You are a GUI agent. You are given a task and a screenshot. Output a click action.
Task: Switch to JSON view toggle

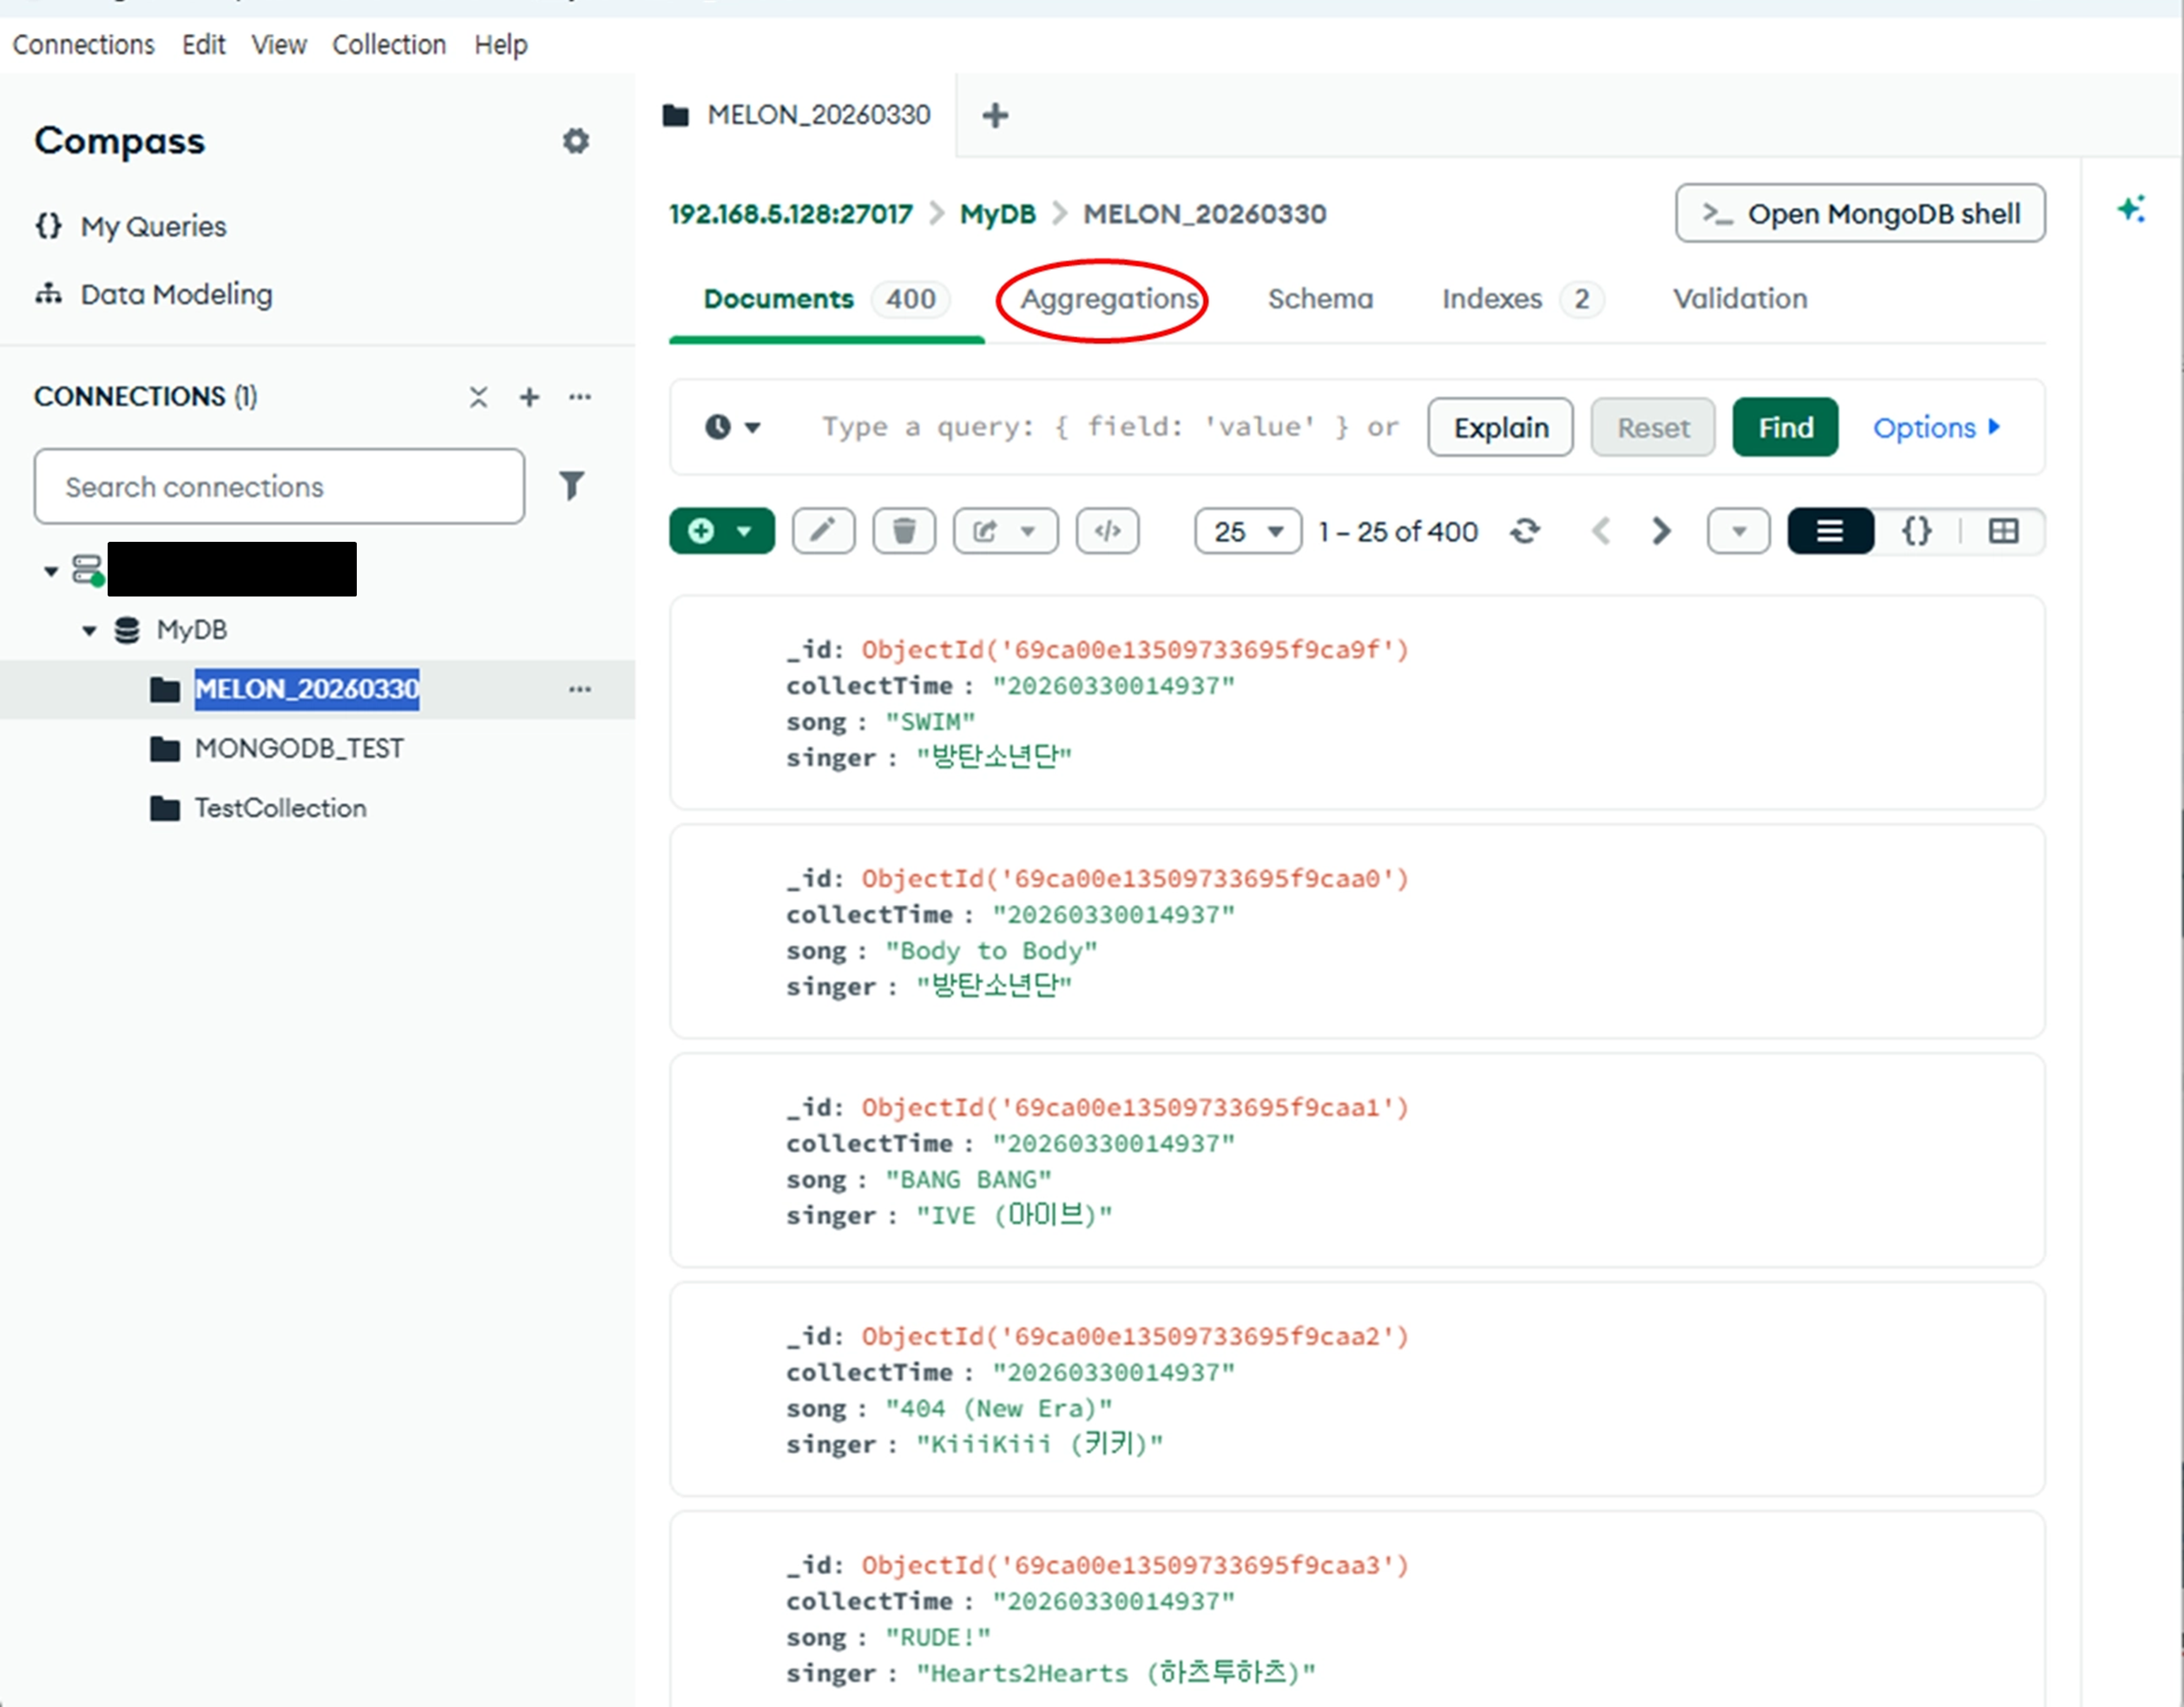tap(1916, 530)
